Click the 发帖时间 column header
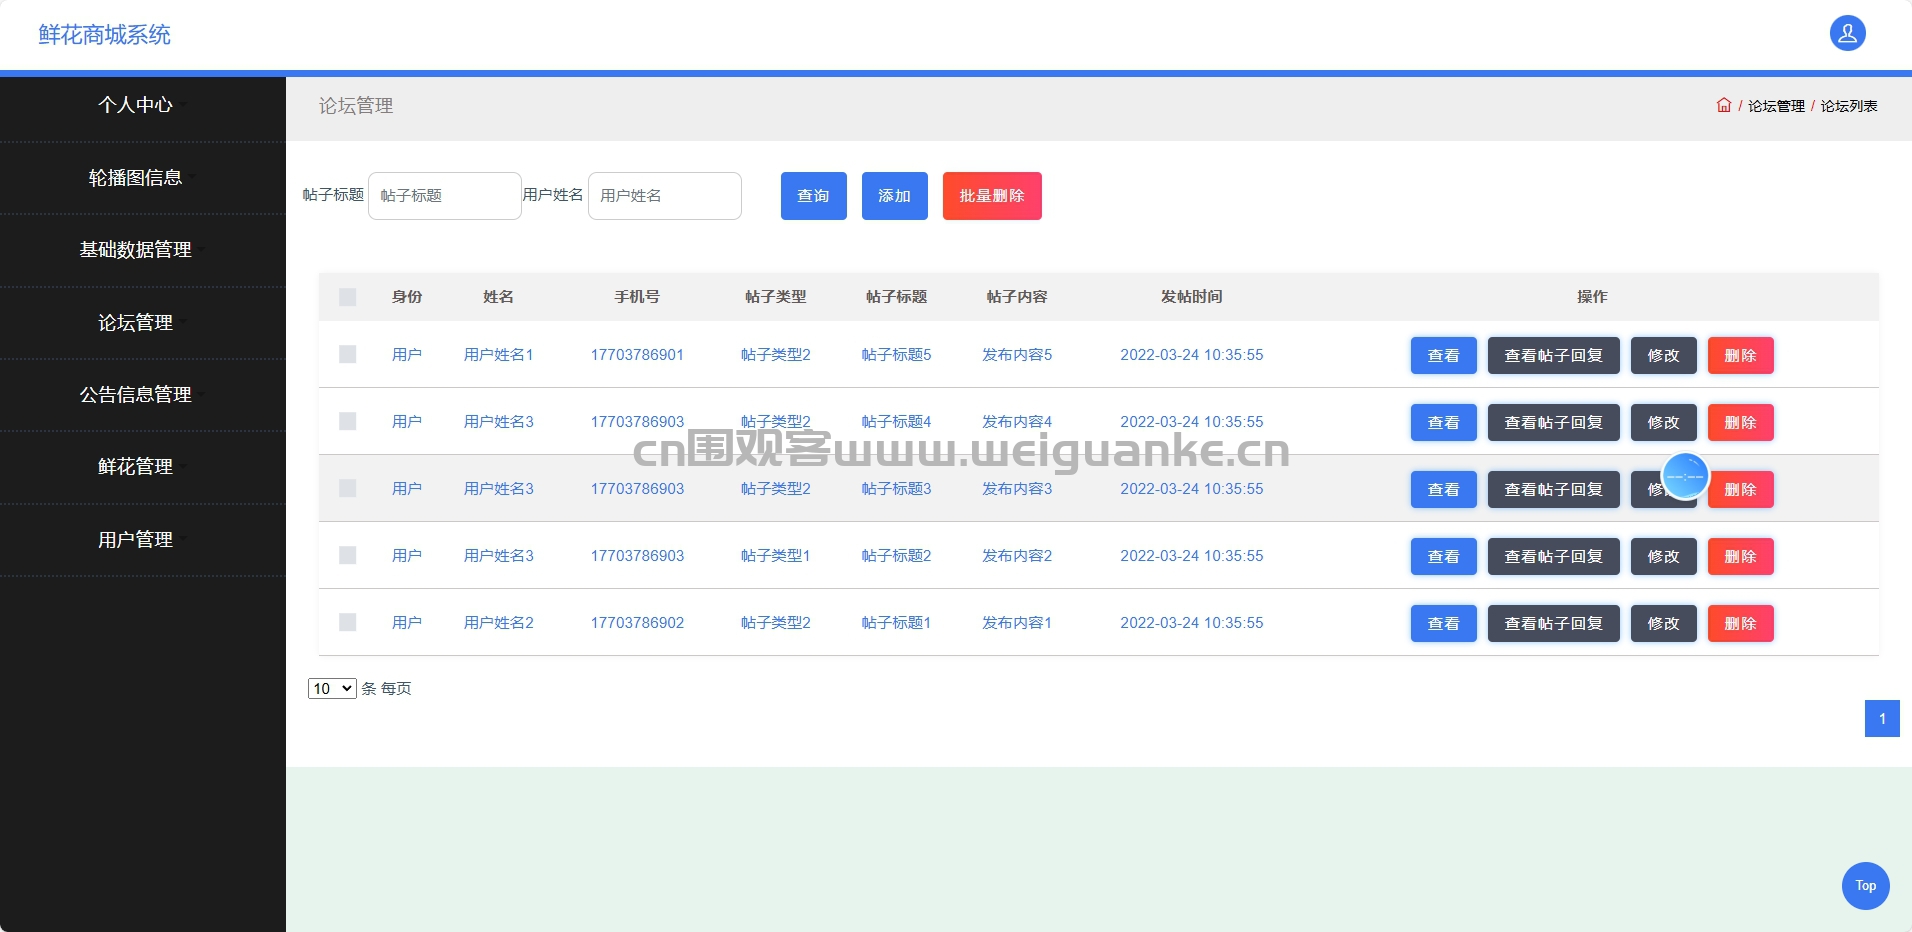Viewport: 1912px width, 932px height. tap(1191, 297)
